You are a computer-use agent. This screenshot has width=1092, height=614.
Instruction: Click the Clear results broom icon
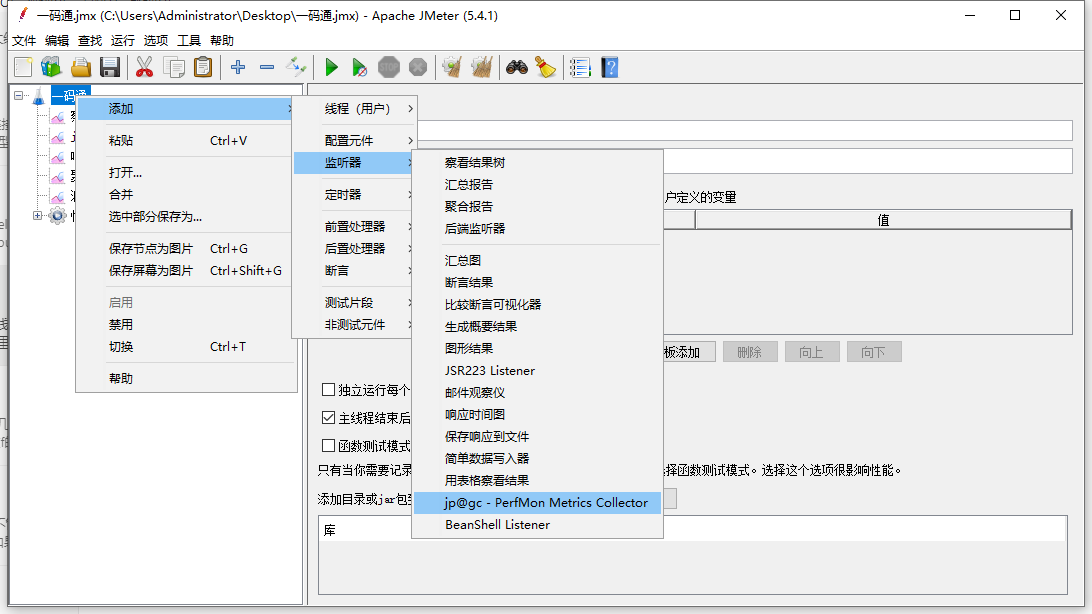click(x=452, y=68)
